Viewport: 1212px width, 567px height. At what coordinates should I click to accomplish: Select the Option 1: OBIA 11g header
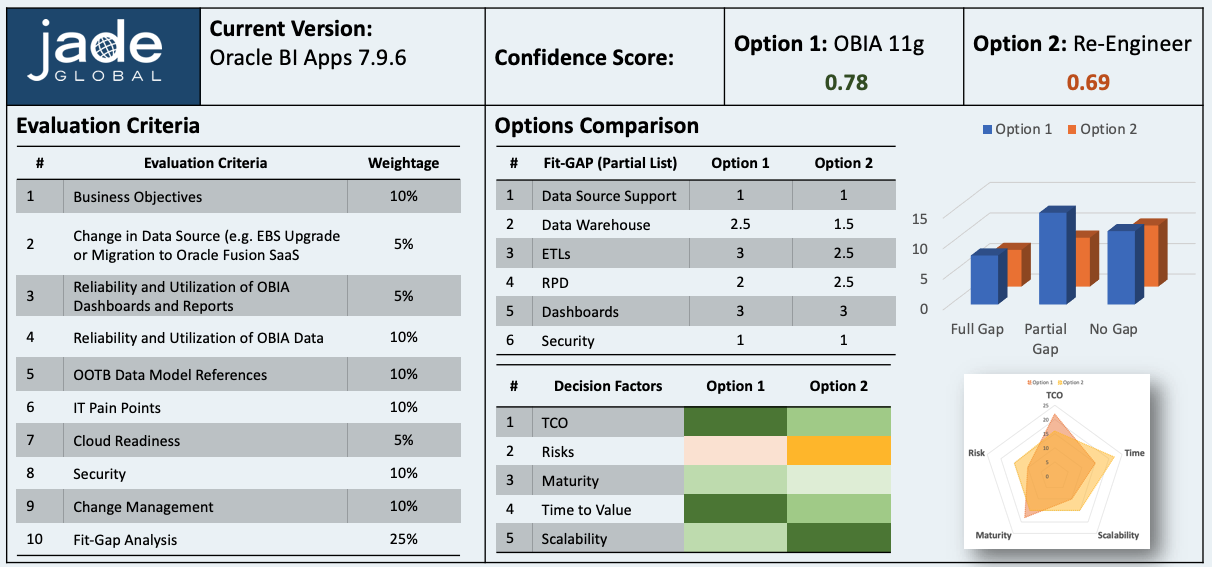click(844, 44)
